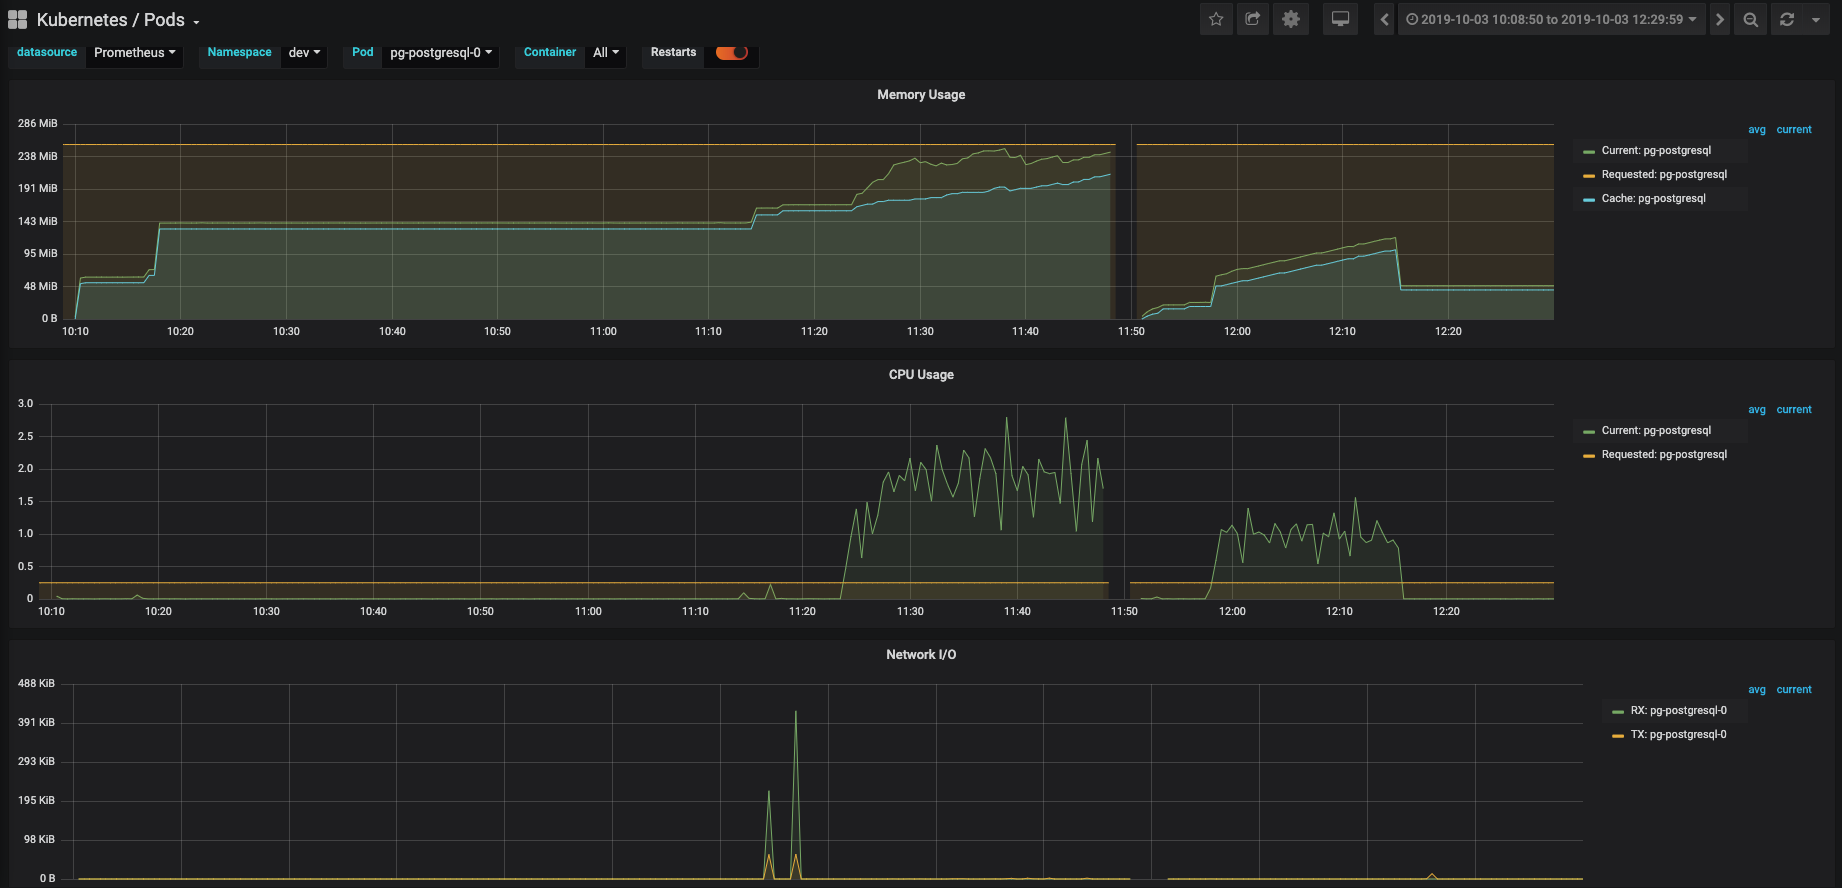The width and height of the screenshot is (1842, 888).
Task: Click the CPU peak near 11:40
Action: pos(1007,420)
